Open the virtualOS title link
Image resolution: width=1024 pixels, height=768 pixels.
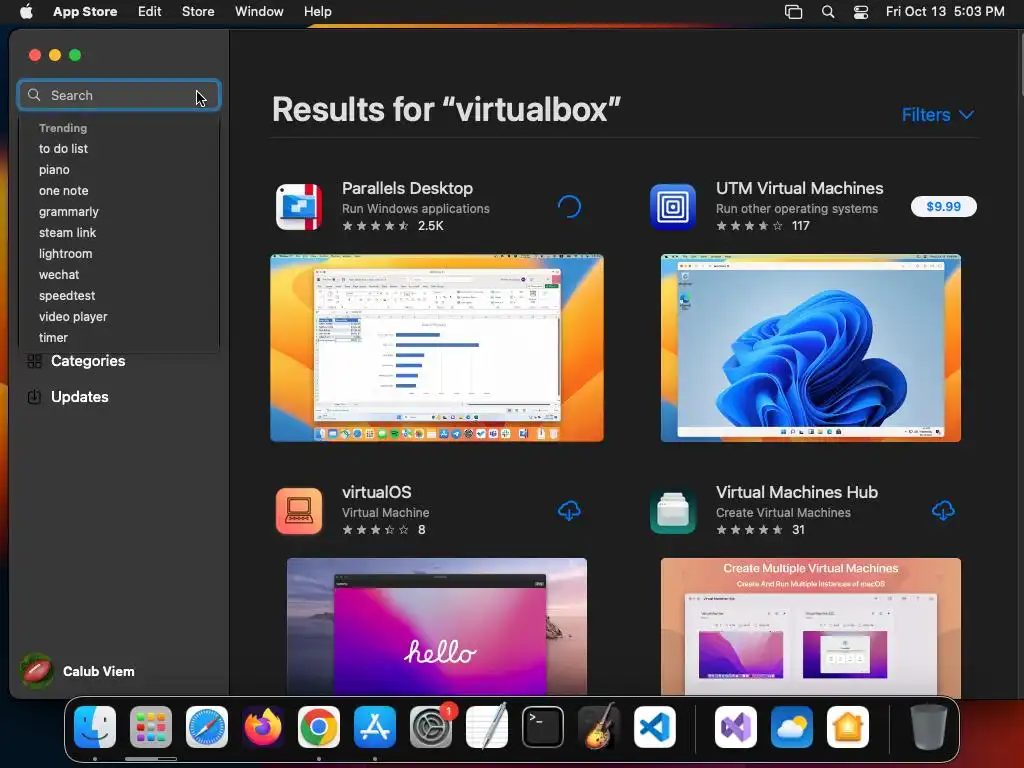tap(377, 492)
